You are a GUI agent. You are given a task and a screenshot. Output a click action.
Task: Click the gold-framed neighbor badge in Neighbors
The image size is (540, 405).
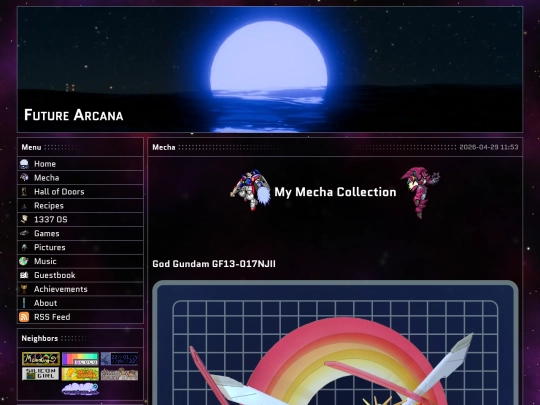tap(41, 359)
